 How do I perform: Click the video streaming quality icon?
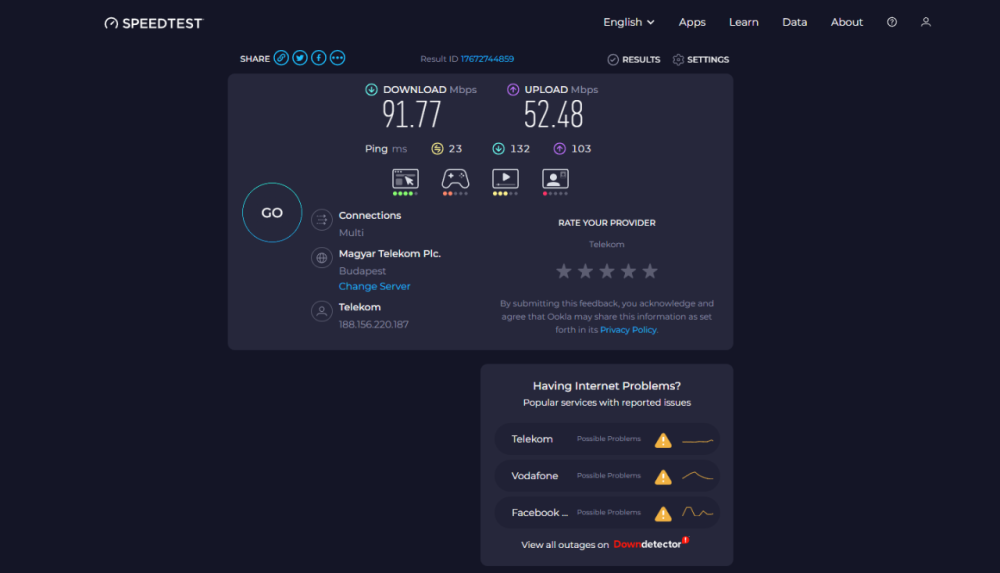(505, 179)
